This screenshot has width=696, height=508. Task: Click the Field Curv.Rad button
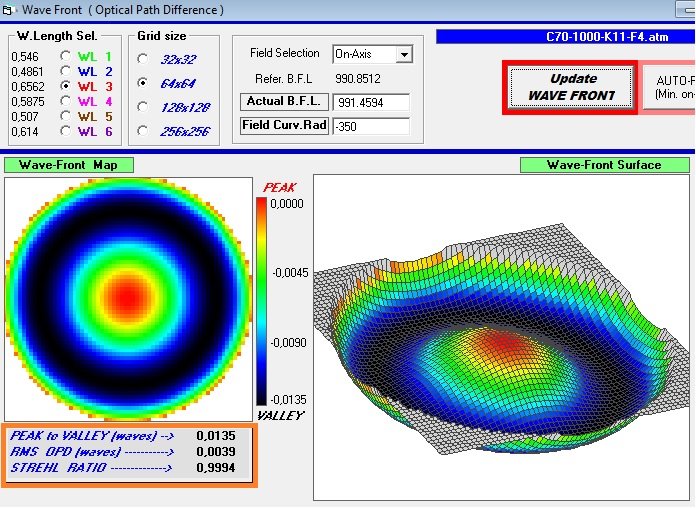(284, 126)
